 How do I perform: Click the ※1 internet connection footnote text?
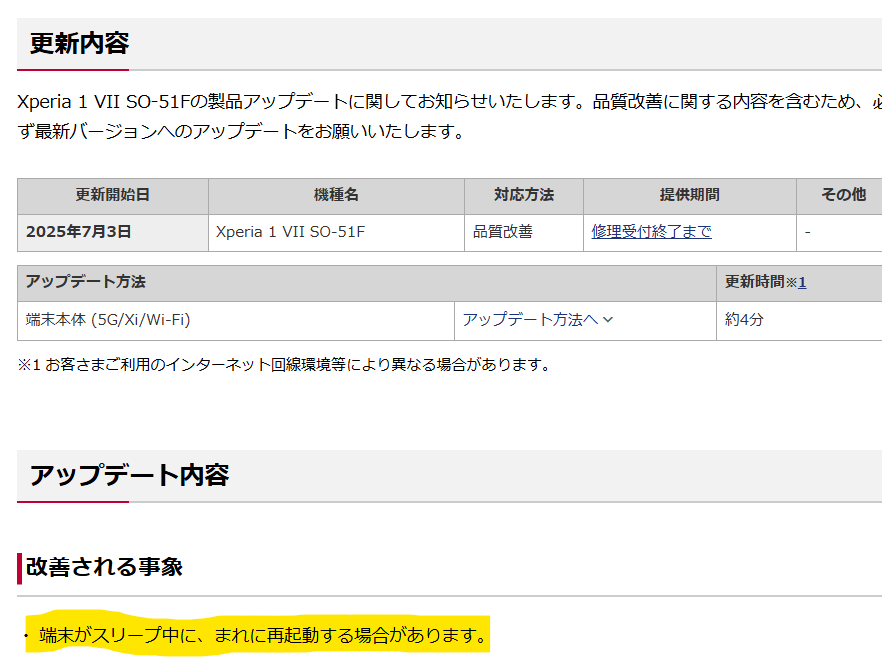(x=284, y=365)
